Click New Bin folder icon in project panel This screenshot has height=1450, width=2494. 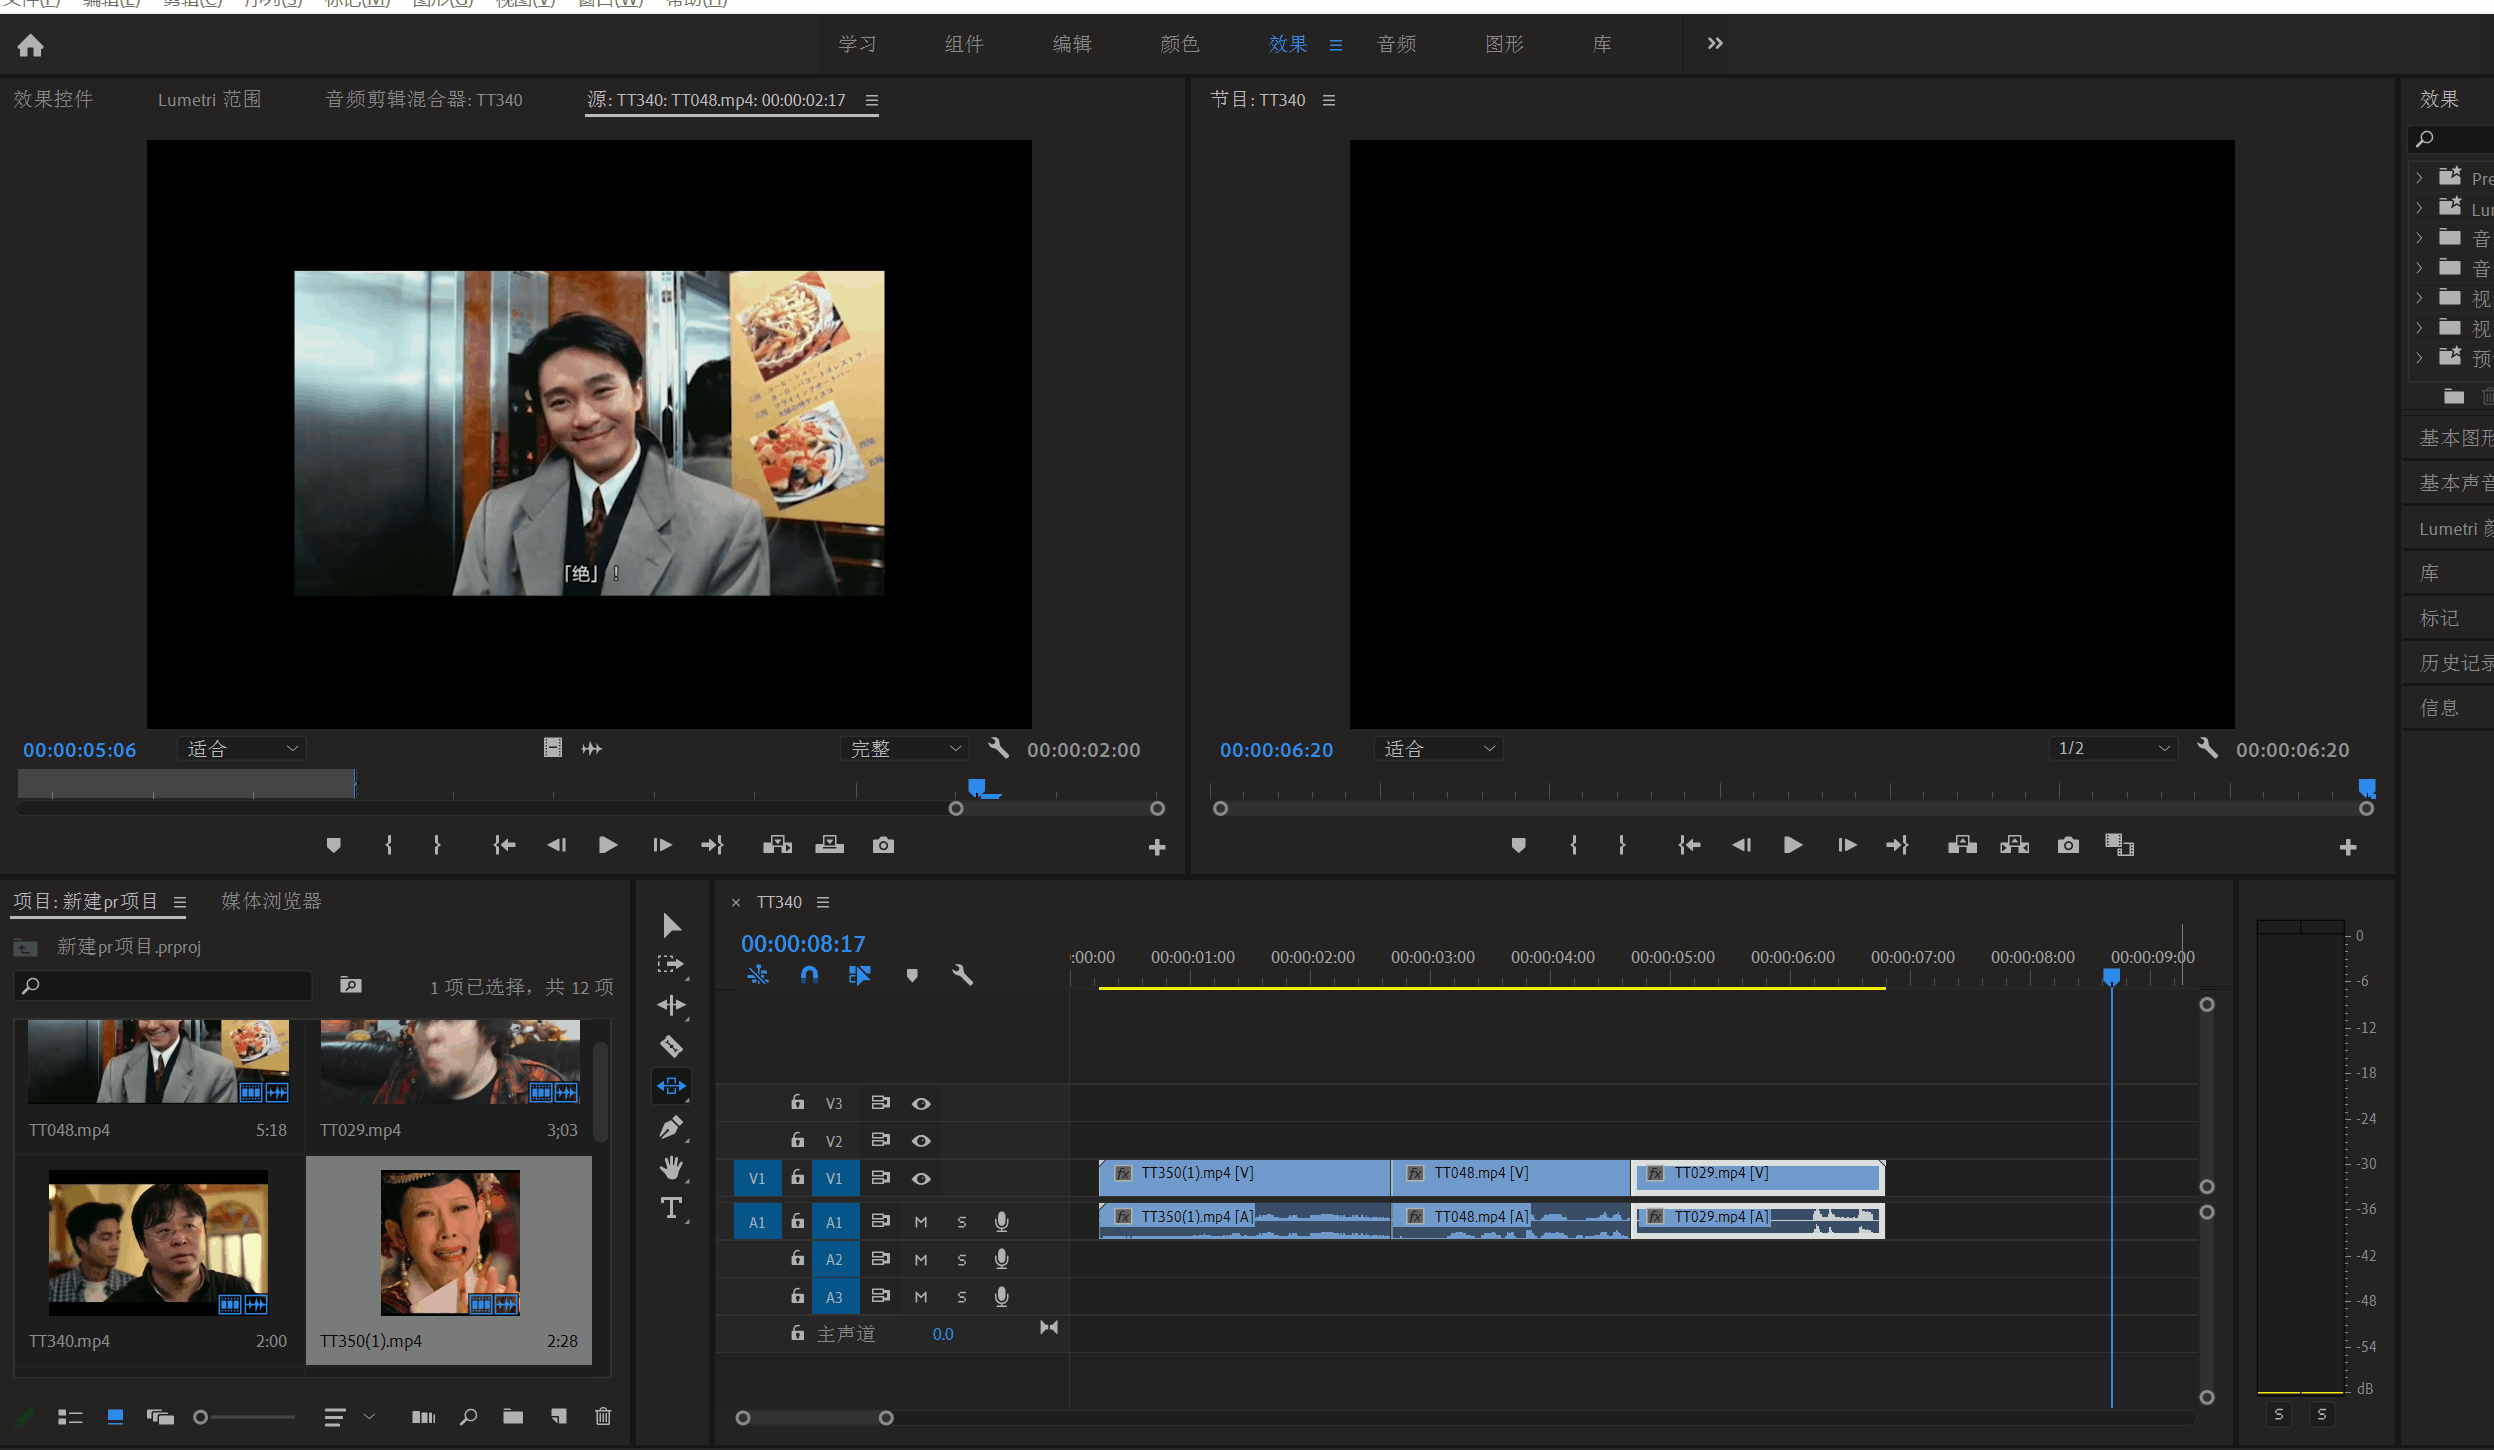(513, 1416)
